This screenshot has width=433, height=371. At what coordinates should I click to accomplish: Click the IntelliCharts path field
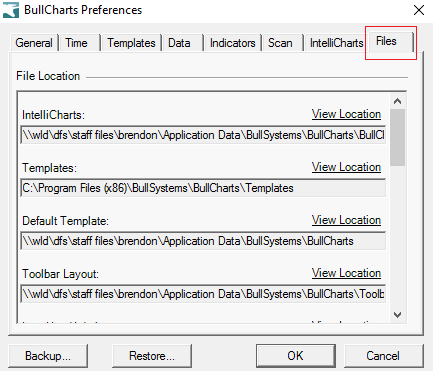(x=203, y=135)
